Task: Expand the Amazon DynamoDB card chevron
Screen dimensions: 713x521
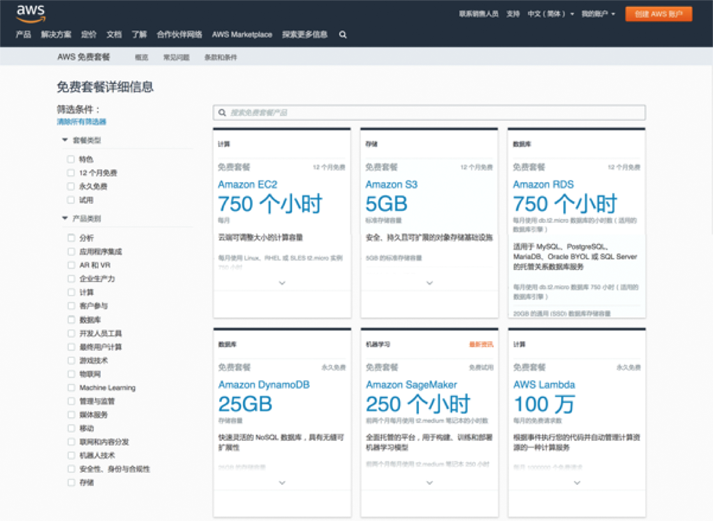Action: [x=282, y=483]
